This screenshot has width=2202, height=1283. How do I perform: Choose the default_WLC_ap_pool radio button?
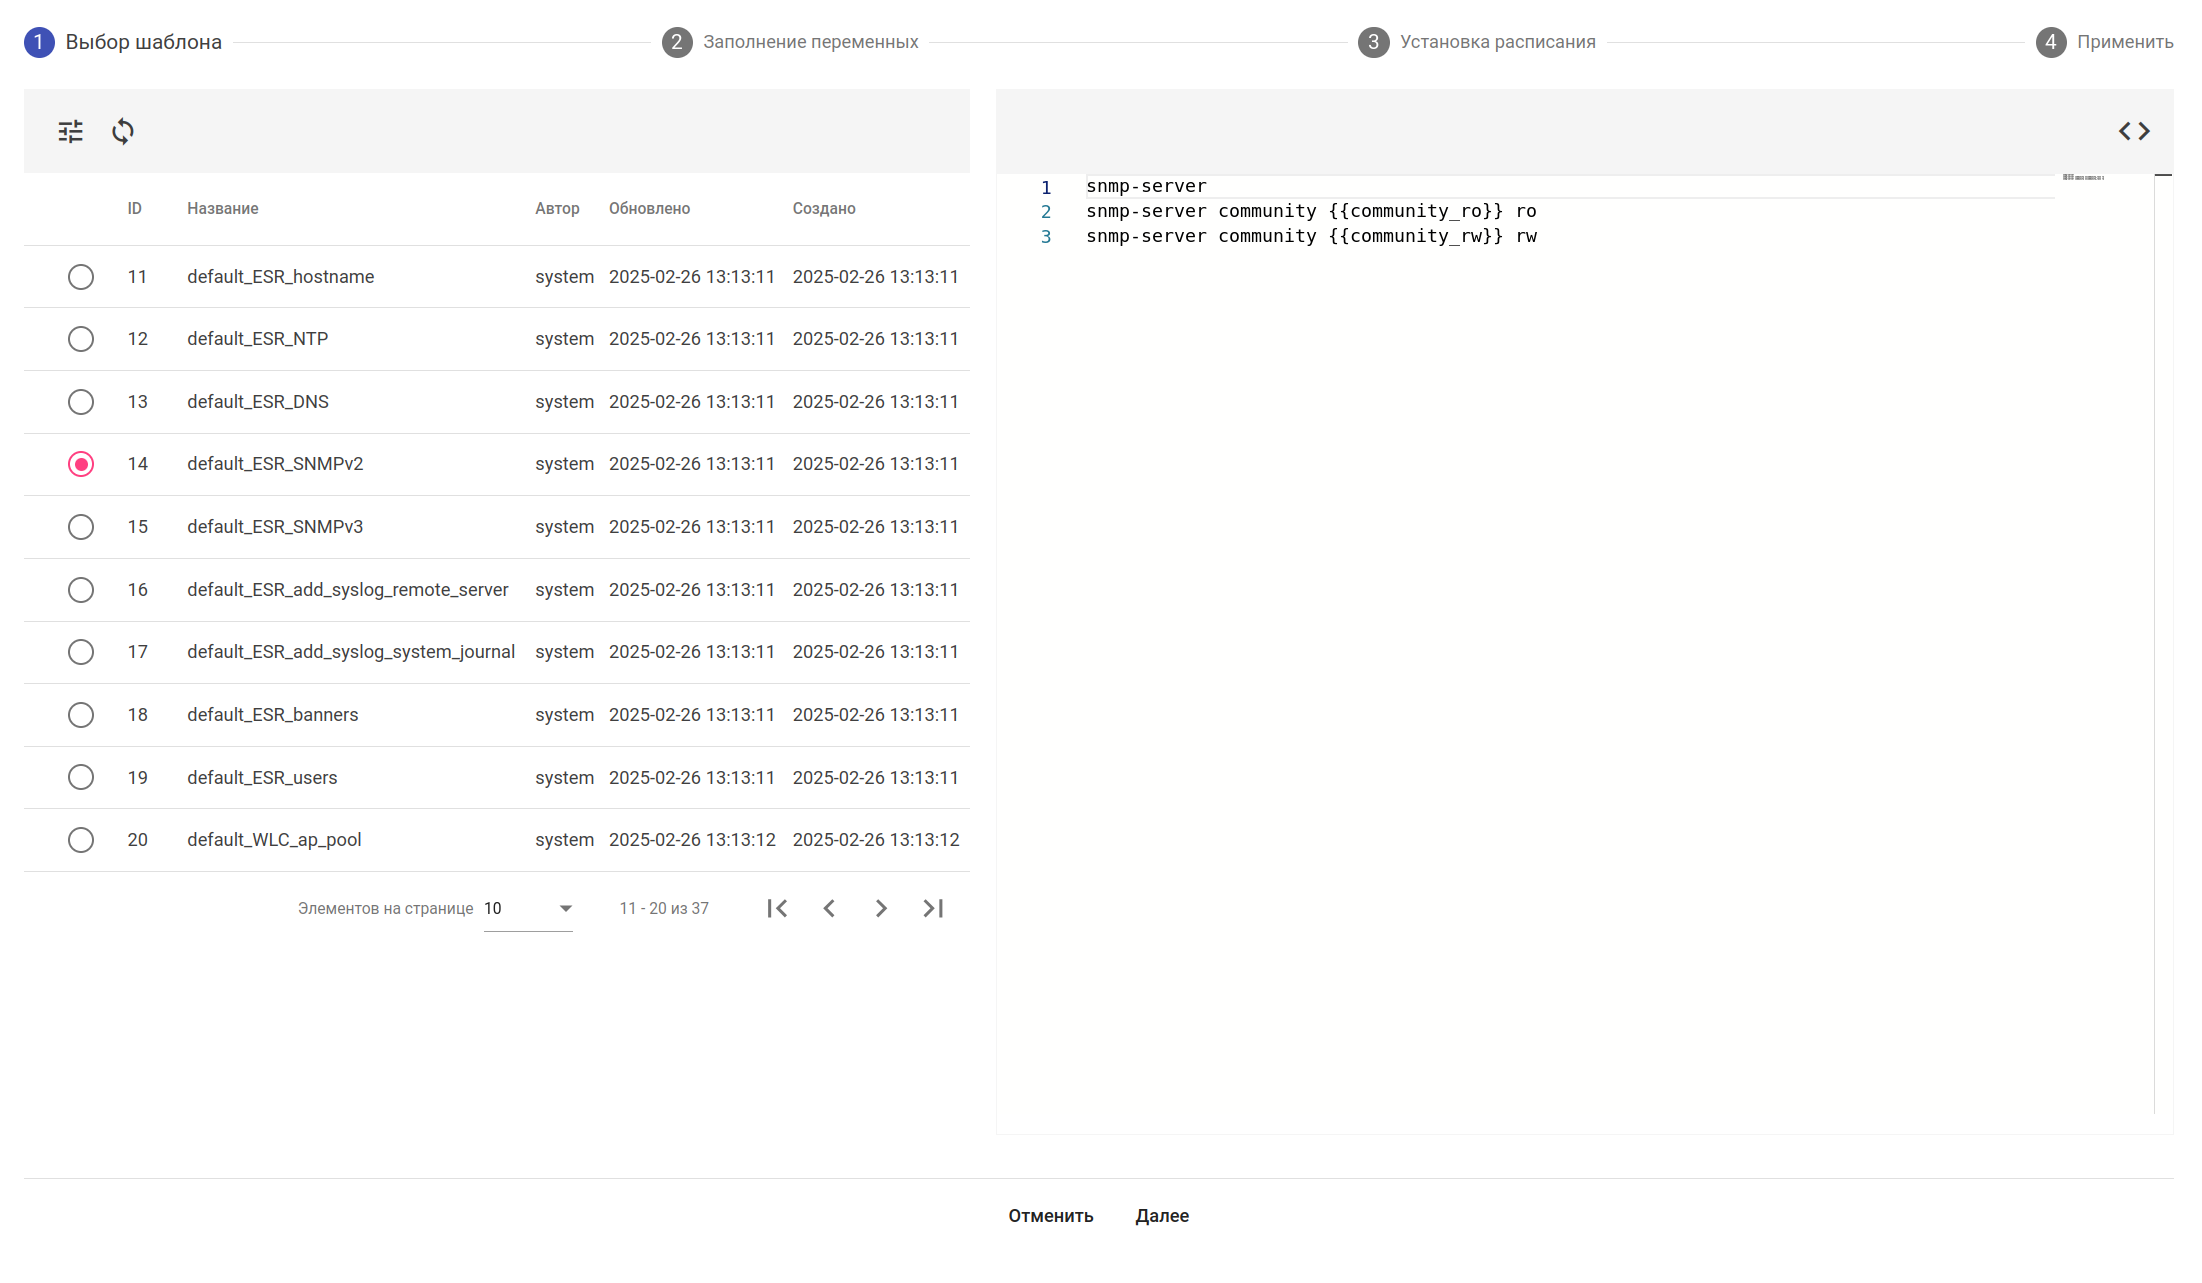click(81, 840)
